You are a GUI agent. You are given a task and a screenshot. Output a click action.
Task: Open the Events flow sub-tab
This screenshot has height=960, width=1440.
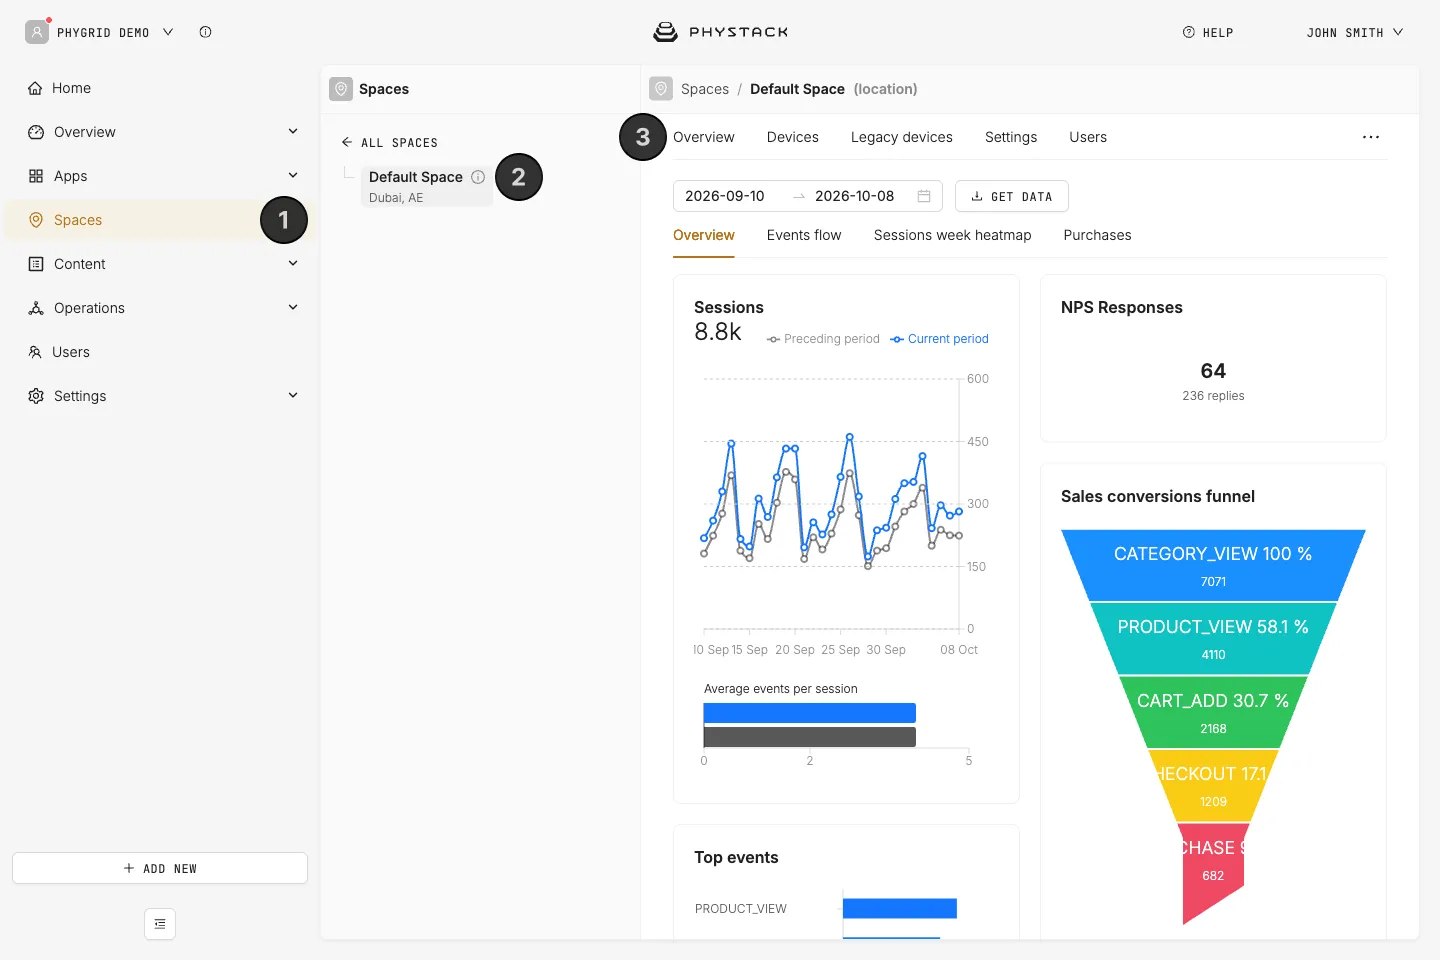coord(804,235)
